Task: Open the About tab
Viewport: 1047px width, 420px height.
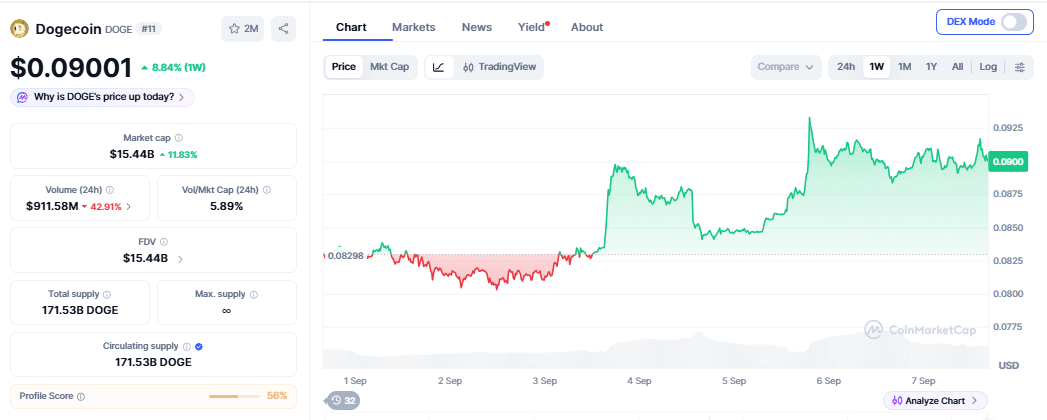Action: 587,27
